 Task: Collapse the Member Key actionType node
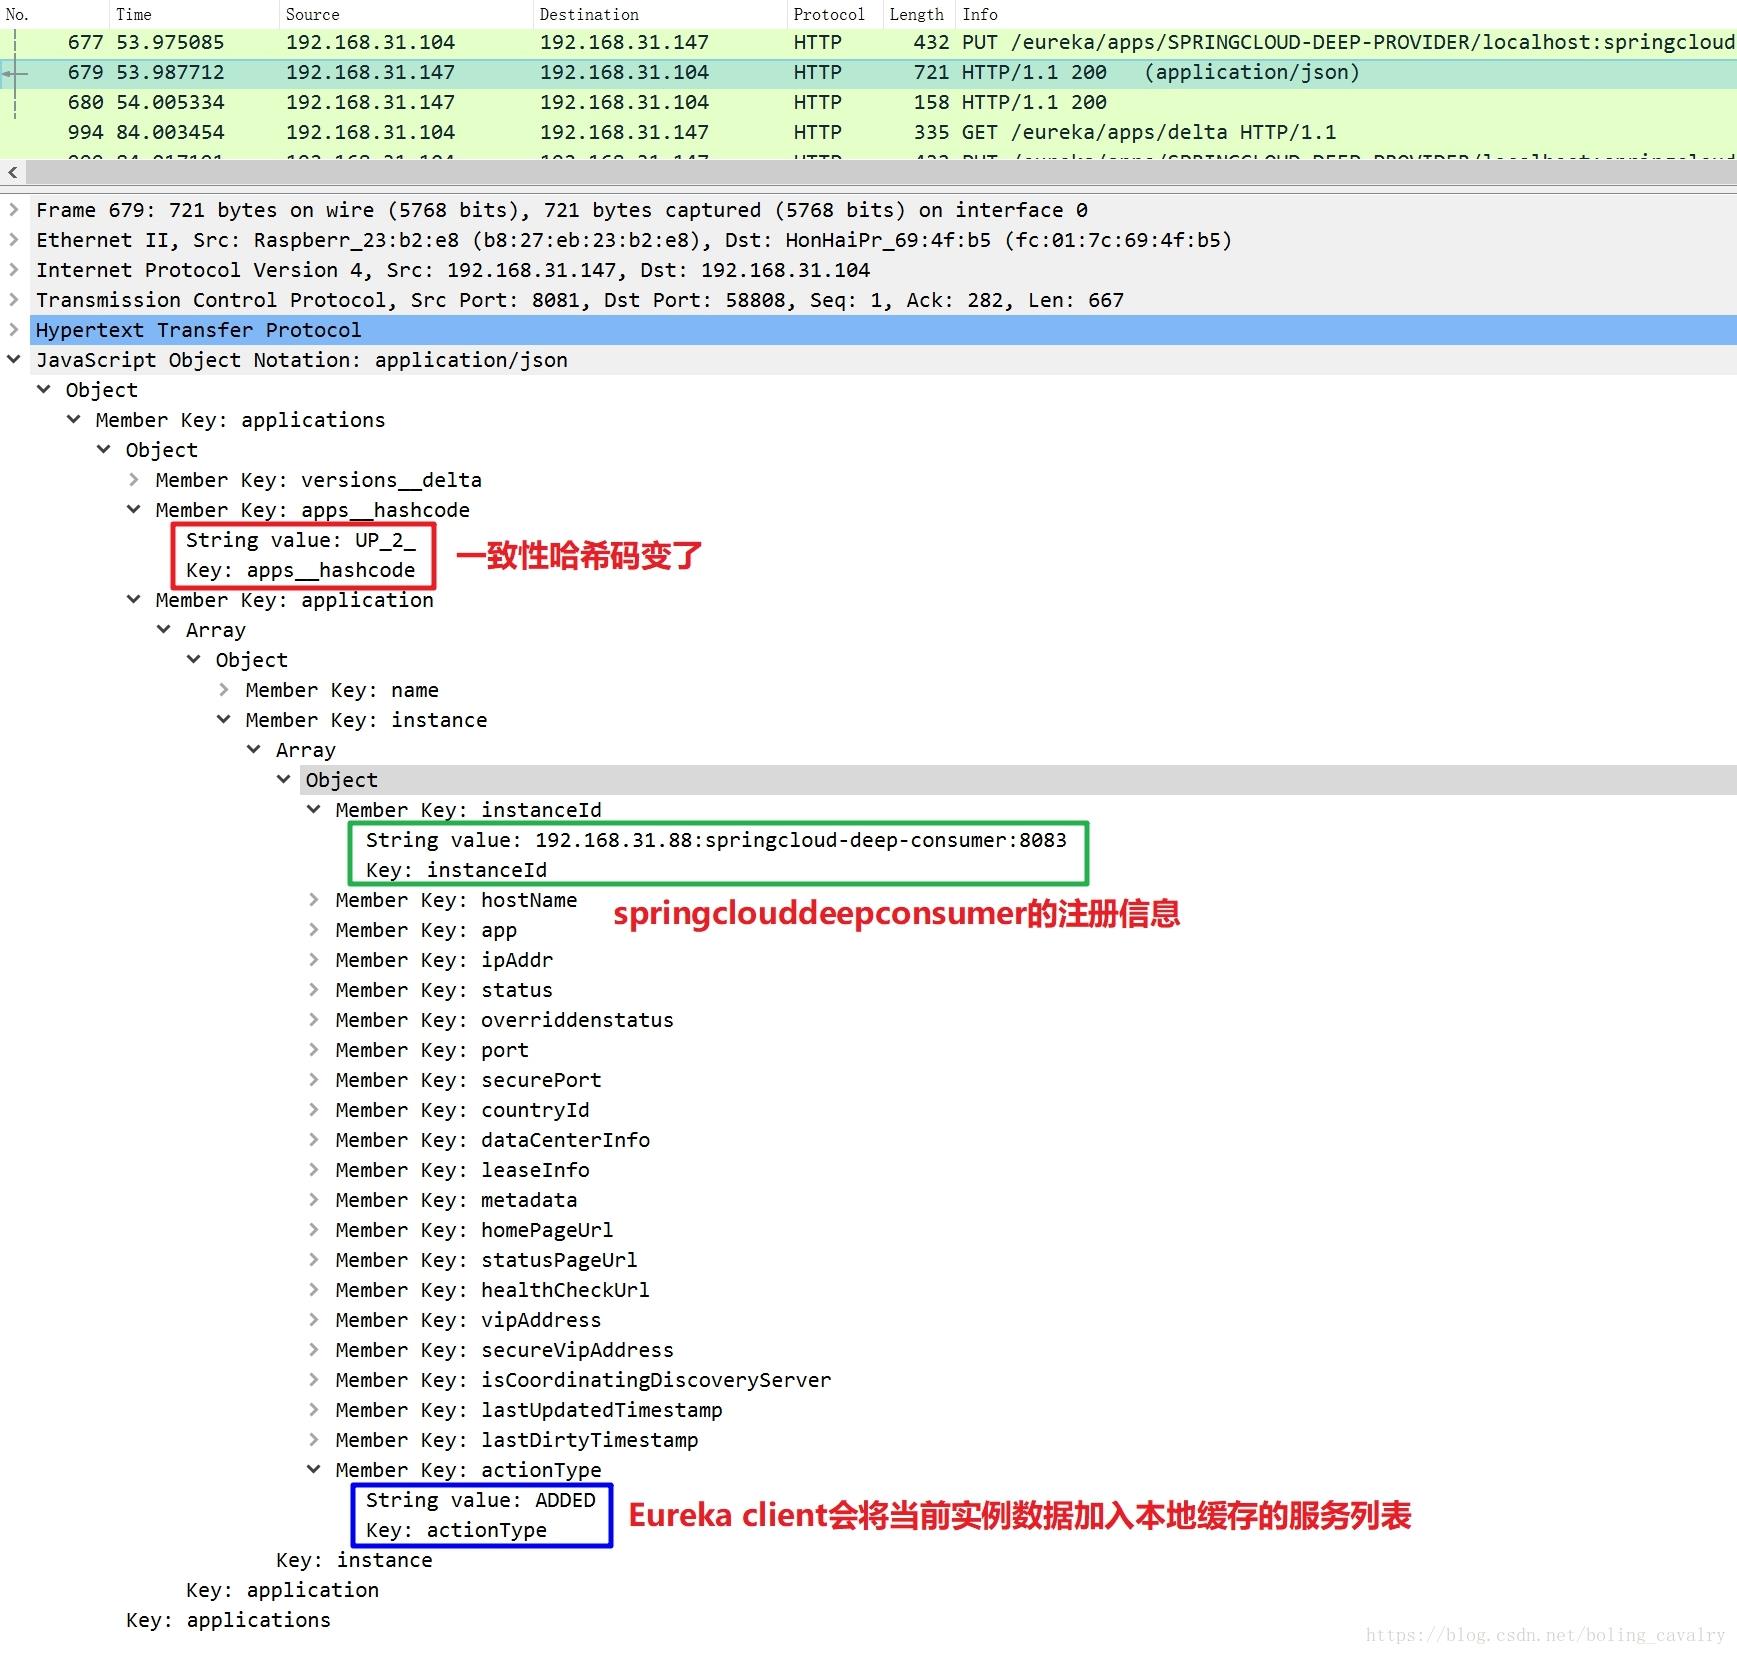(x=314, y=1470)
